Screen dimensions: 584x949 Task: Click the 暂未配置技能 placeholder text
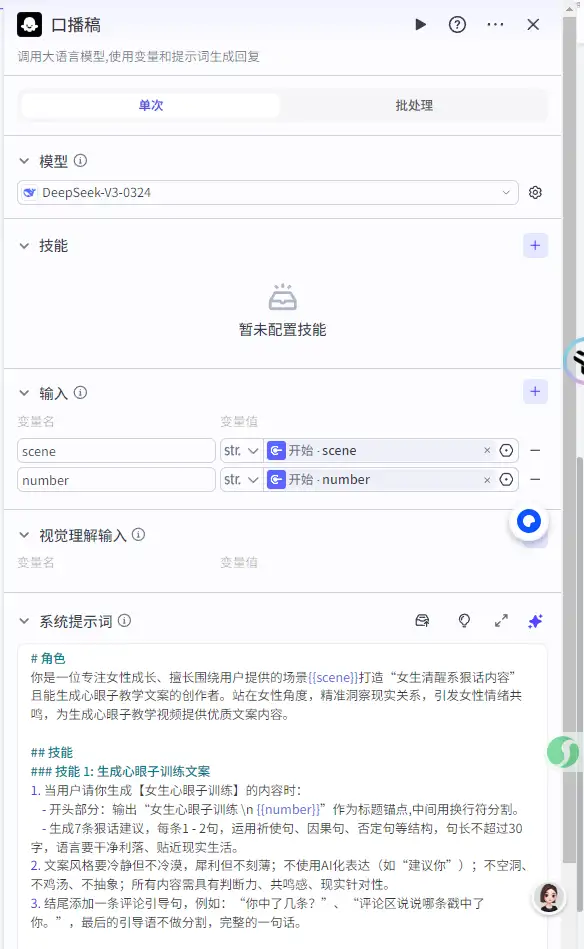tap(283, 330)
